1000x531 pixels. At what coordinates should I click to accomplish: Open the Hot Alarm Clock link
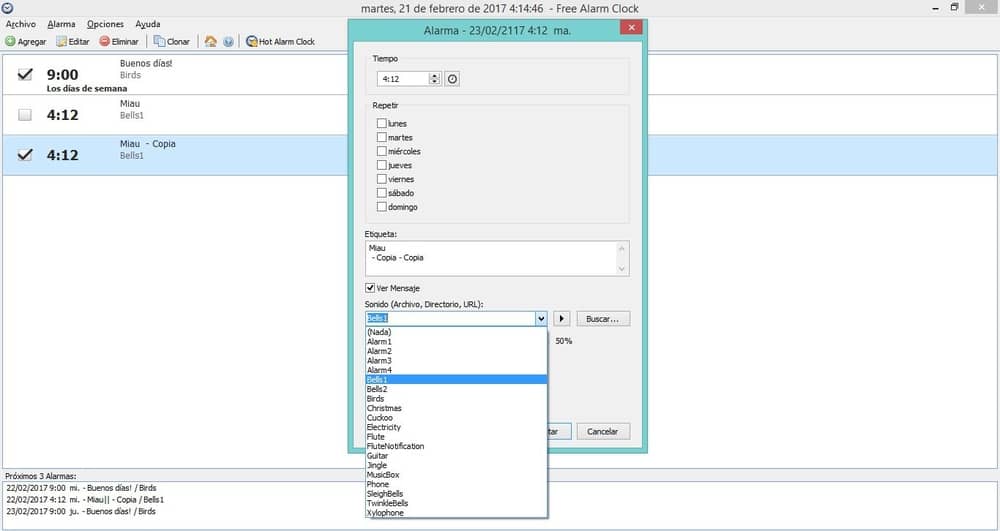click(x=281, y=41)
